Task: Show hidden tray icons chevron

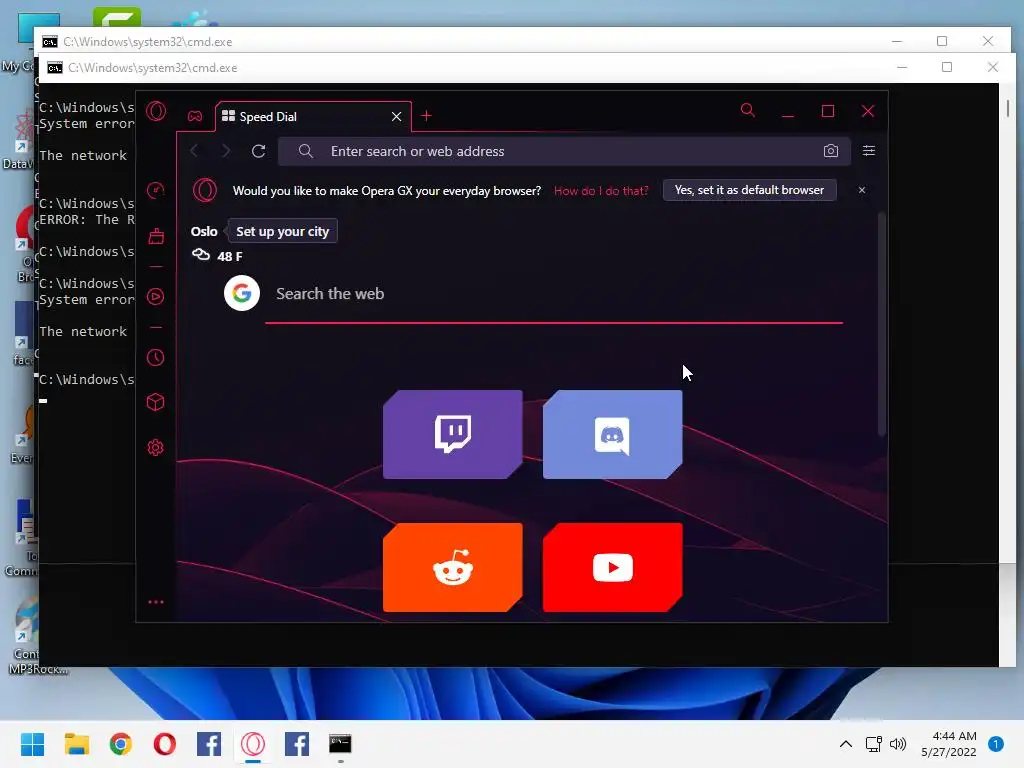Action: pyautogui.click(x=845, y=744)
